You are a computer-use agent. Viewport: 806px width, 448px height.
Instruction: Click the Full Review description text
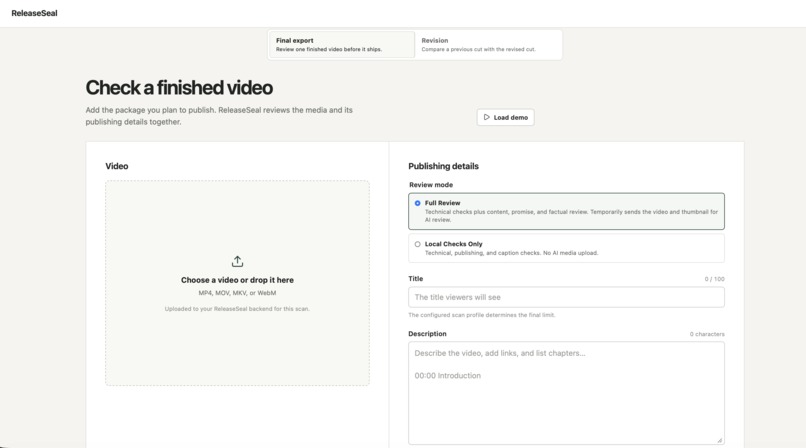point(571,215)
